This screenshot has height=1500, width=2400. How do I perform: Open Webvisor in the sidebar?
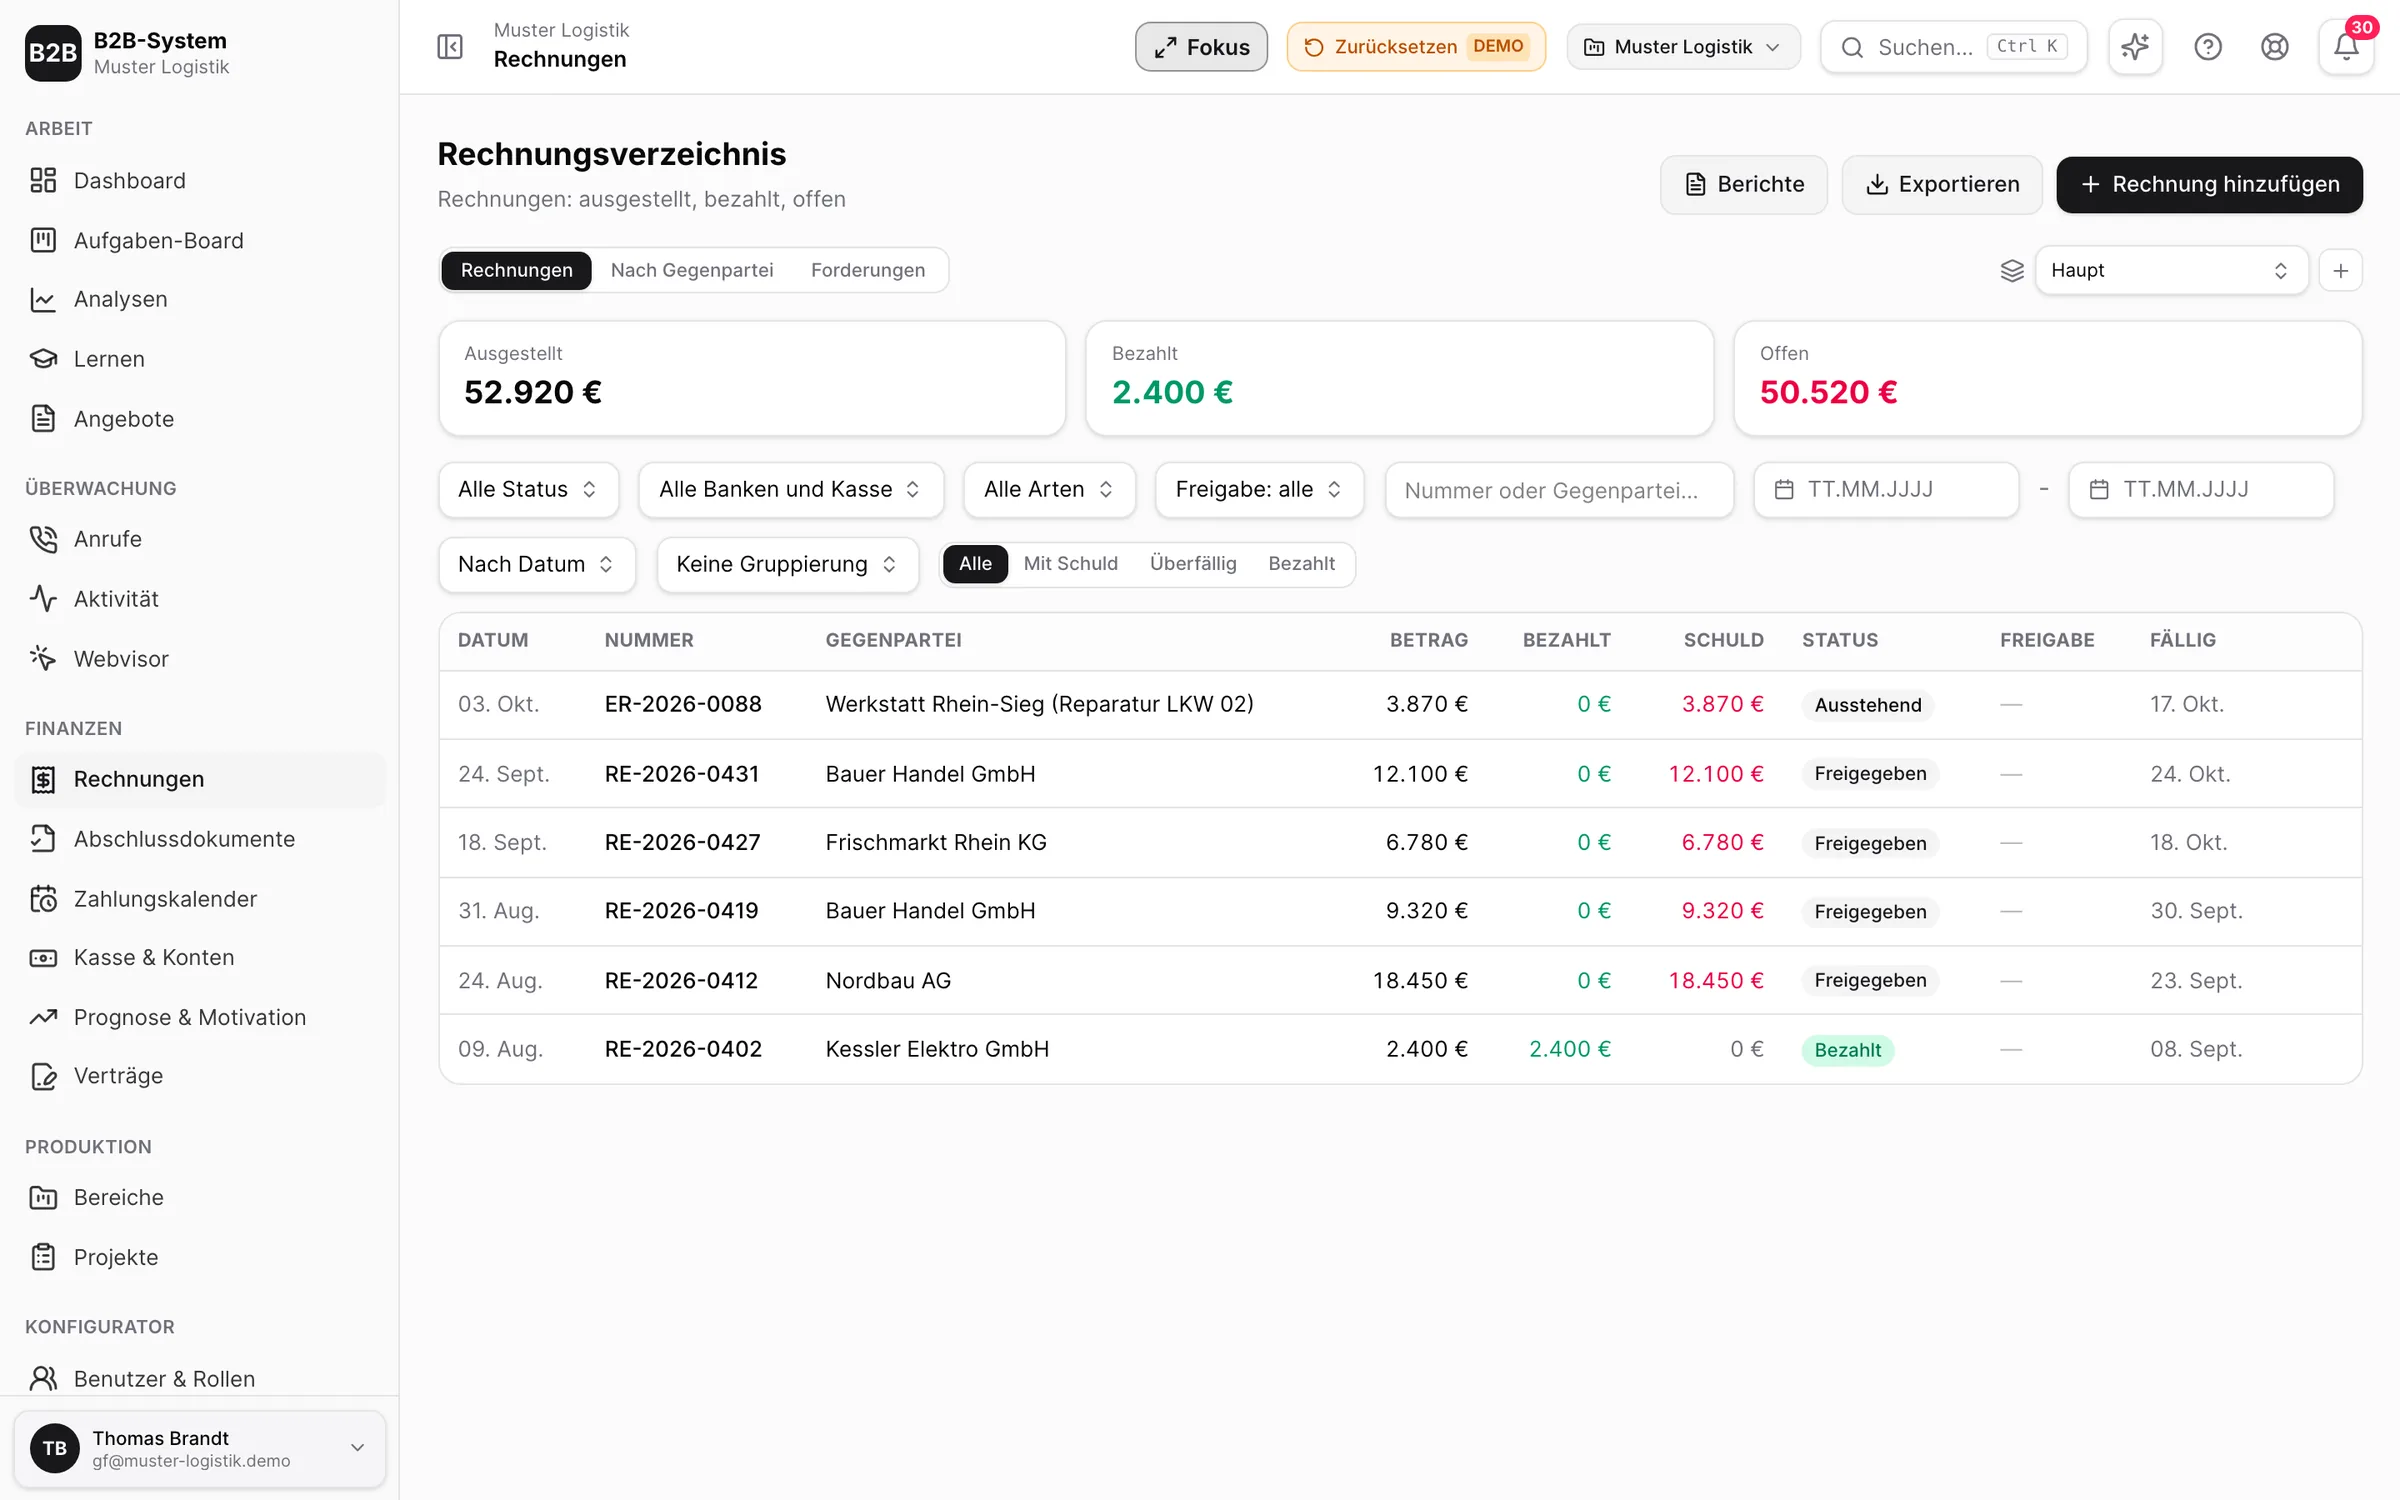click(x=200, y=658)
